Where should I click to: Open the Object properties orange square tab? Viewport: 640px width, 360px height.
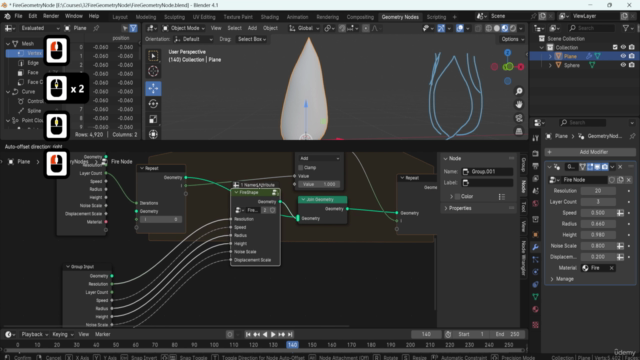[536, 235]
